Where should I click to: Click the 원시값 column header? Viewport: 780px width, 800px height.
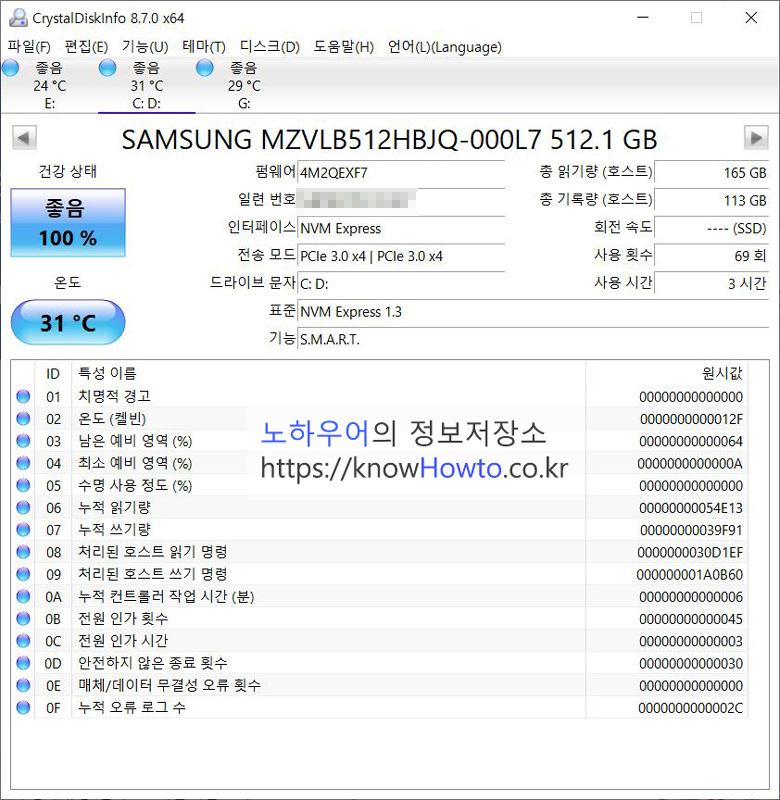pos(666,373)
